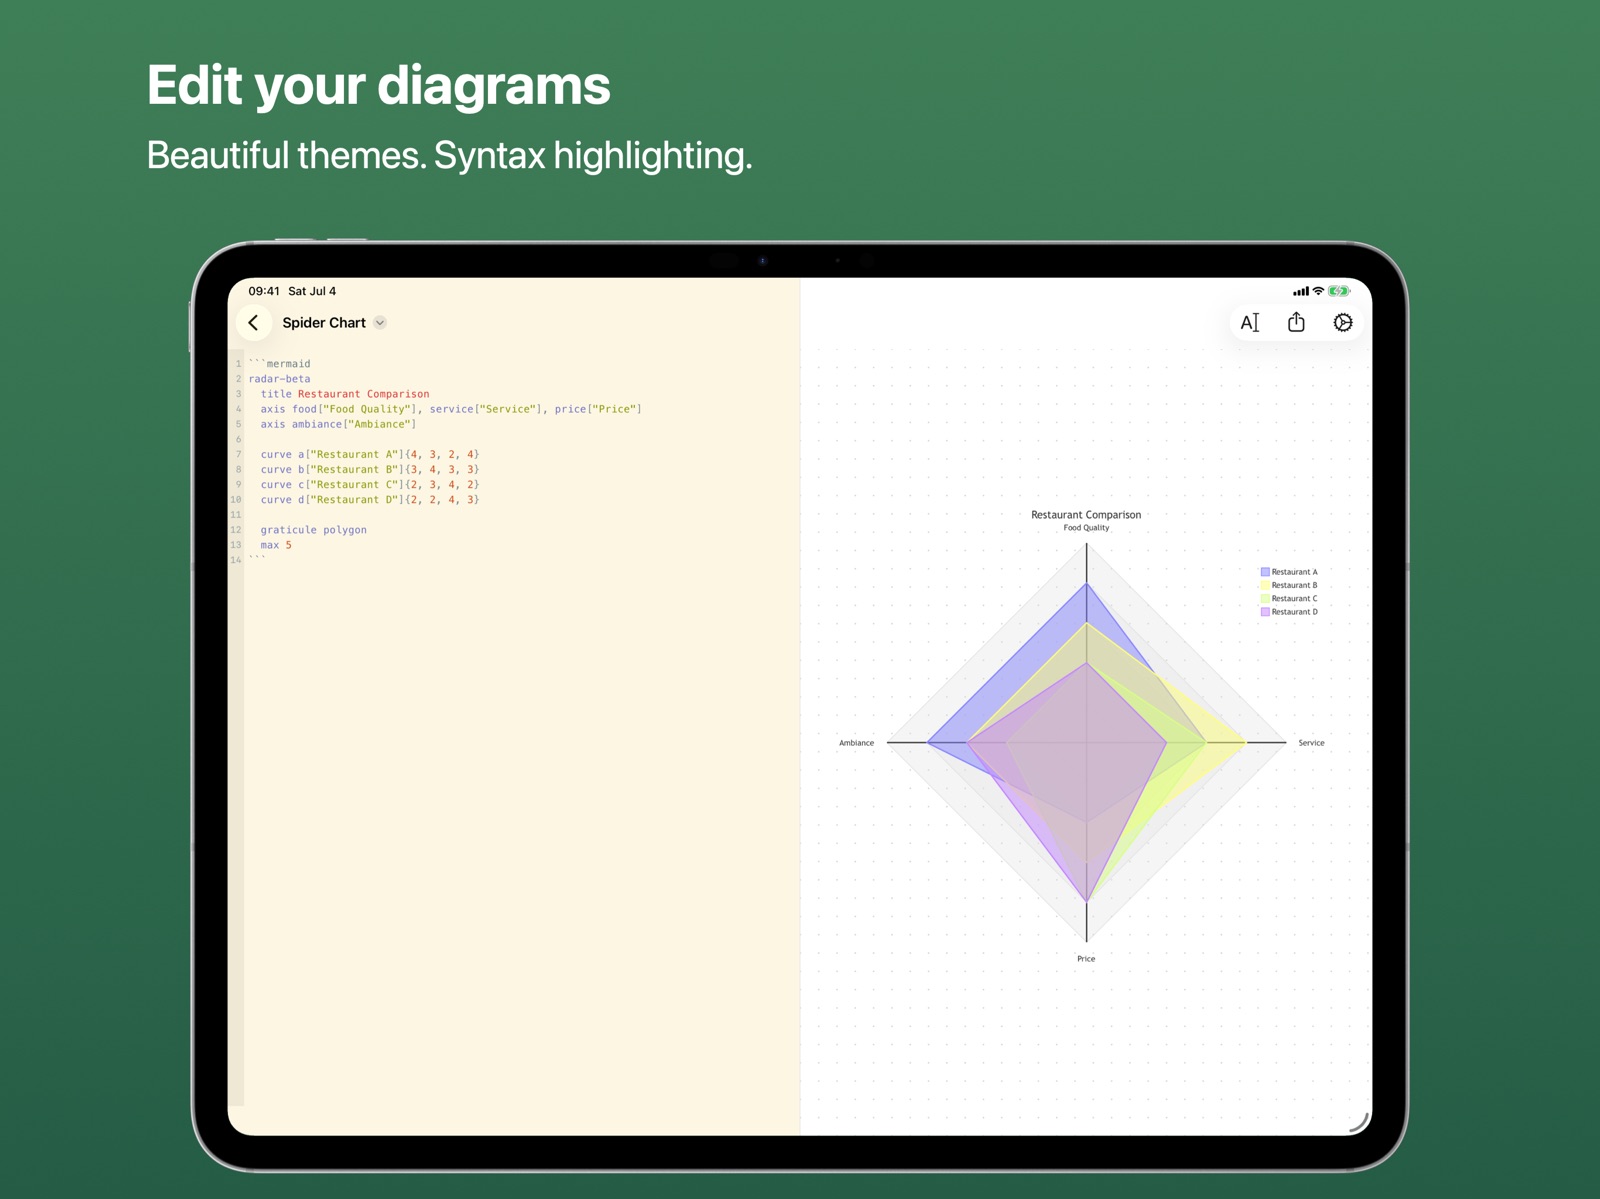Click the "max 5" code line

tap(276, 545)
